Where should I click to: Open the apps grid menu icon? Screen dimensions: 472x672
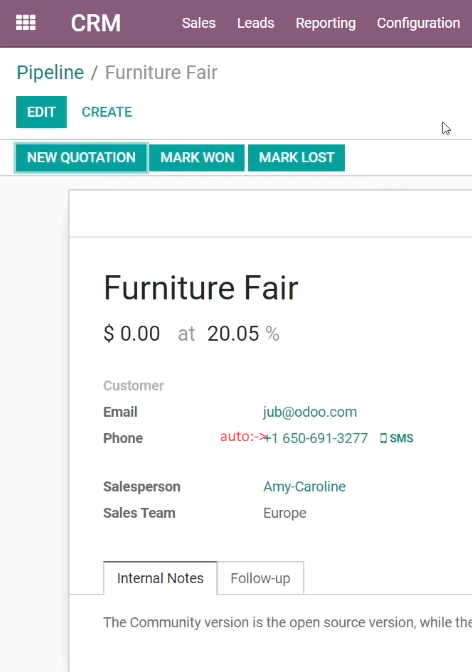point(26,23)
